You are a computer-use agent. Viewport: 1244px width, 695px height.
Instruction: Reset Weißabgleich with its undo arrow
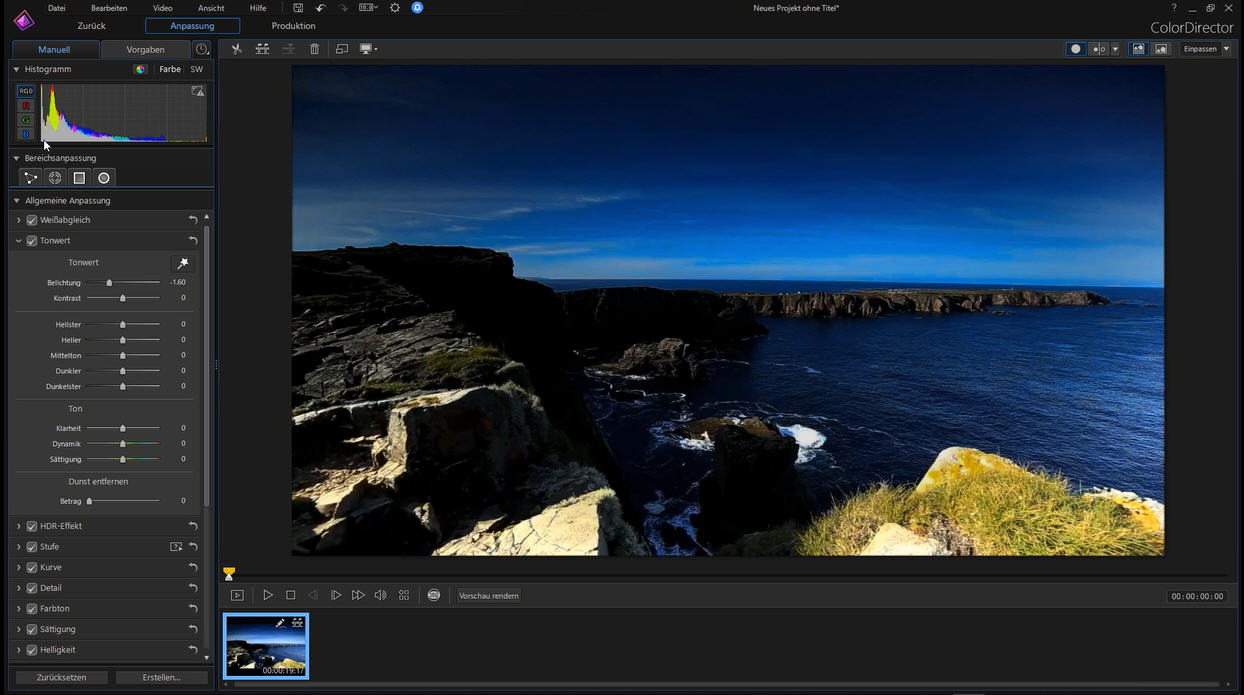pos(193,220)
